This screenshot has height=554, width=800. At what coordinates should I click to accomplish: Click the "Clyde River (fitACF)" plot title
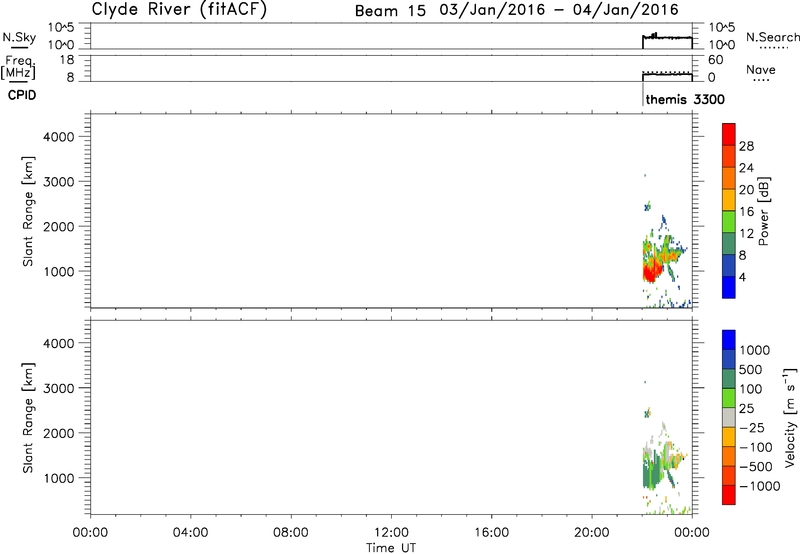click(x=179, y=9)
